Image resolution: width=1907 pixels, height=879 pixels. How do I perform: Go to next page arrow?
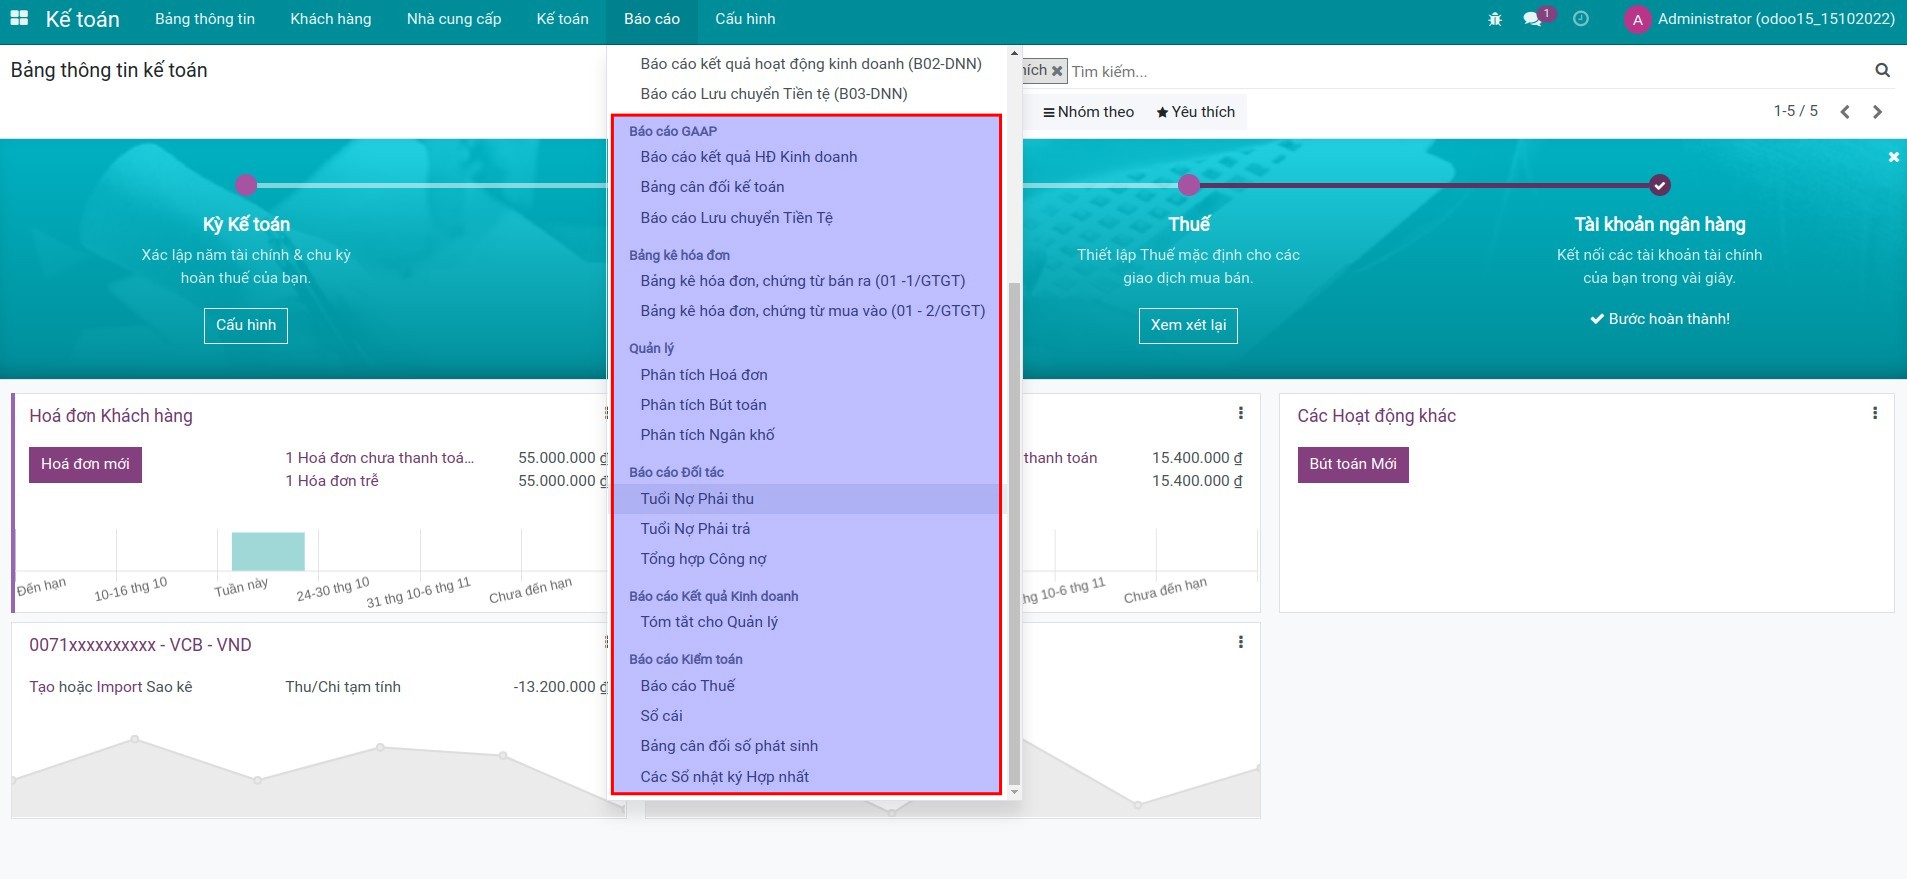(1877, 112)
